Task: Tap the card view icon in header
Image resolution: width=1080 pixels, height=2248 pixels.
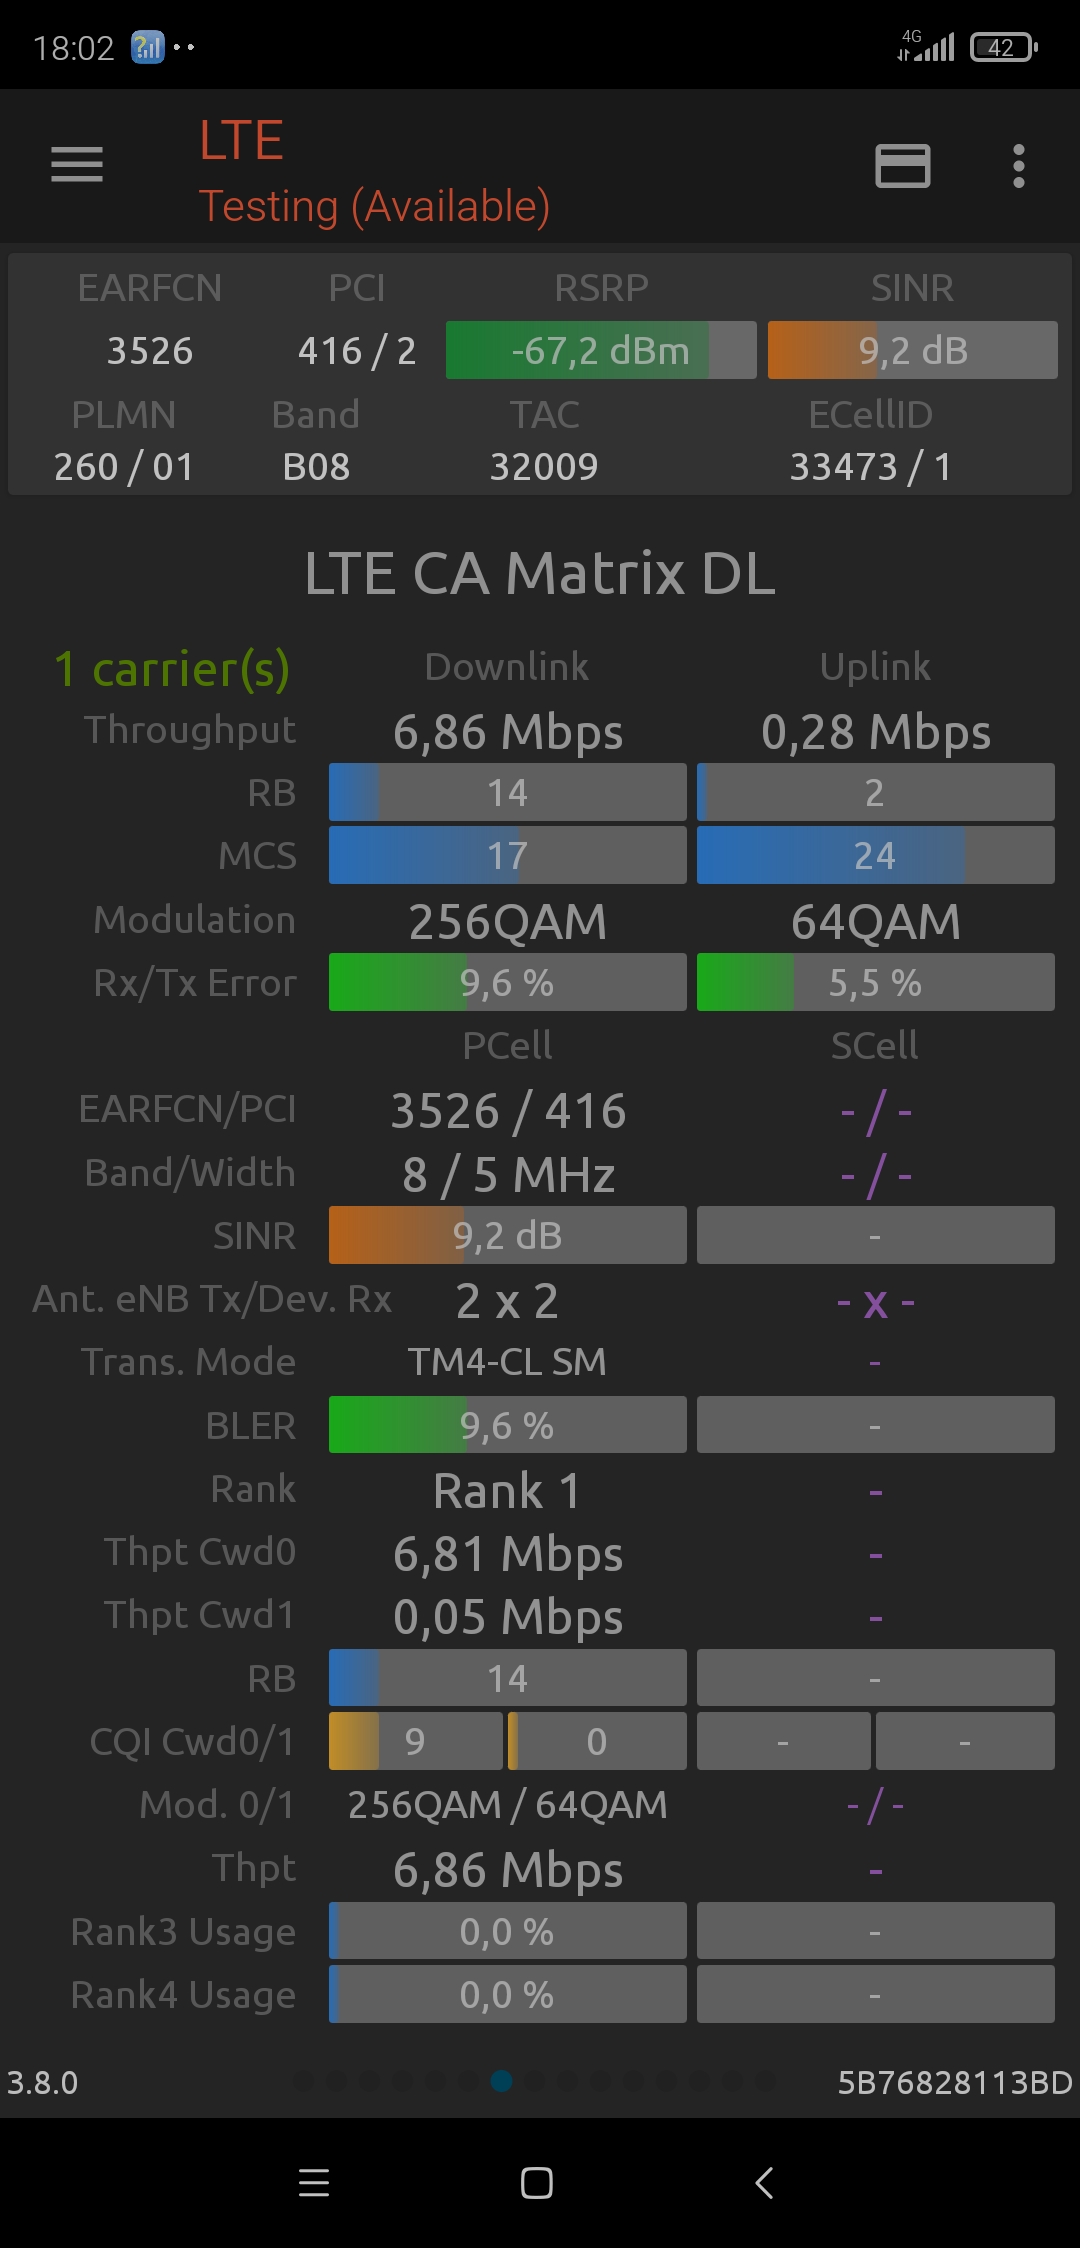Action: [x=902, y=166]
